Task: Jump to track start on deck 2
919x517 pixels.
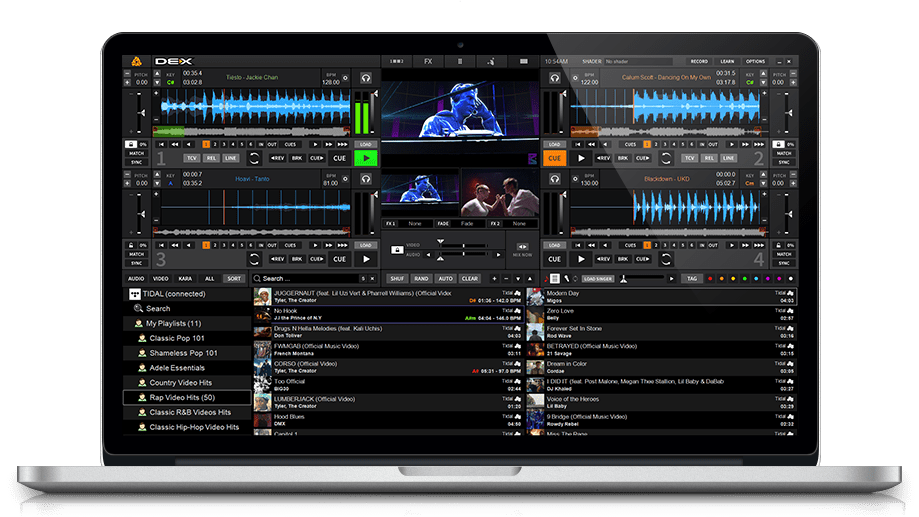Action: pos(578,144)
